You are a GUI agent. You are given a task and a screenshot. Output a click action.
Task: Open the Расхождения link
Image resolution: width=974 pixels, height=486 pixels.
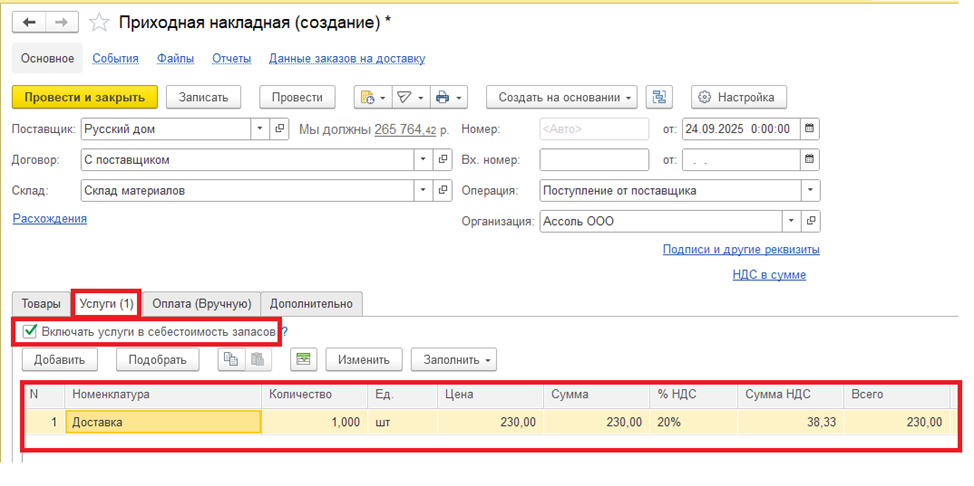pos(50,219)
